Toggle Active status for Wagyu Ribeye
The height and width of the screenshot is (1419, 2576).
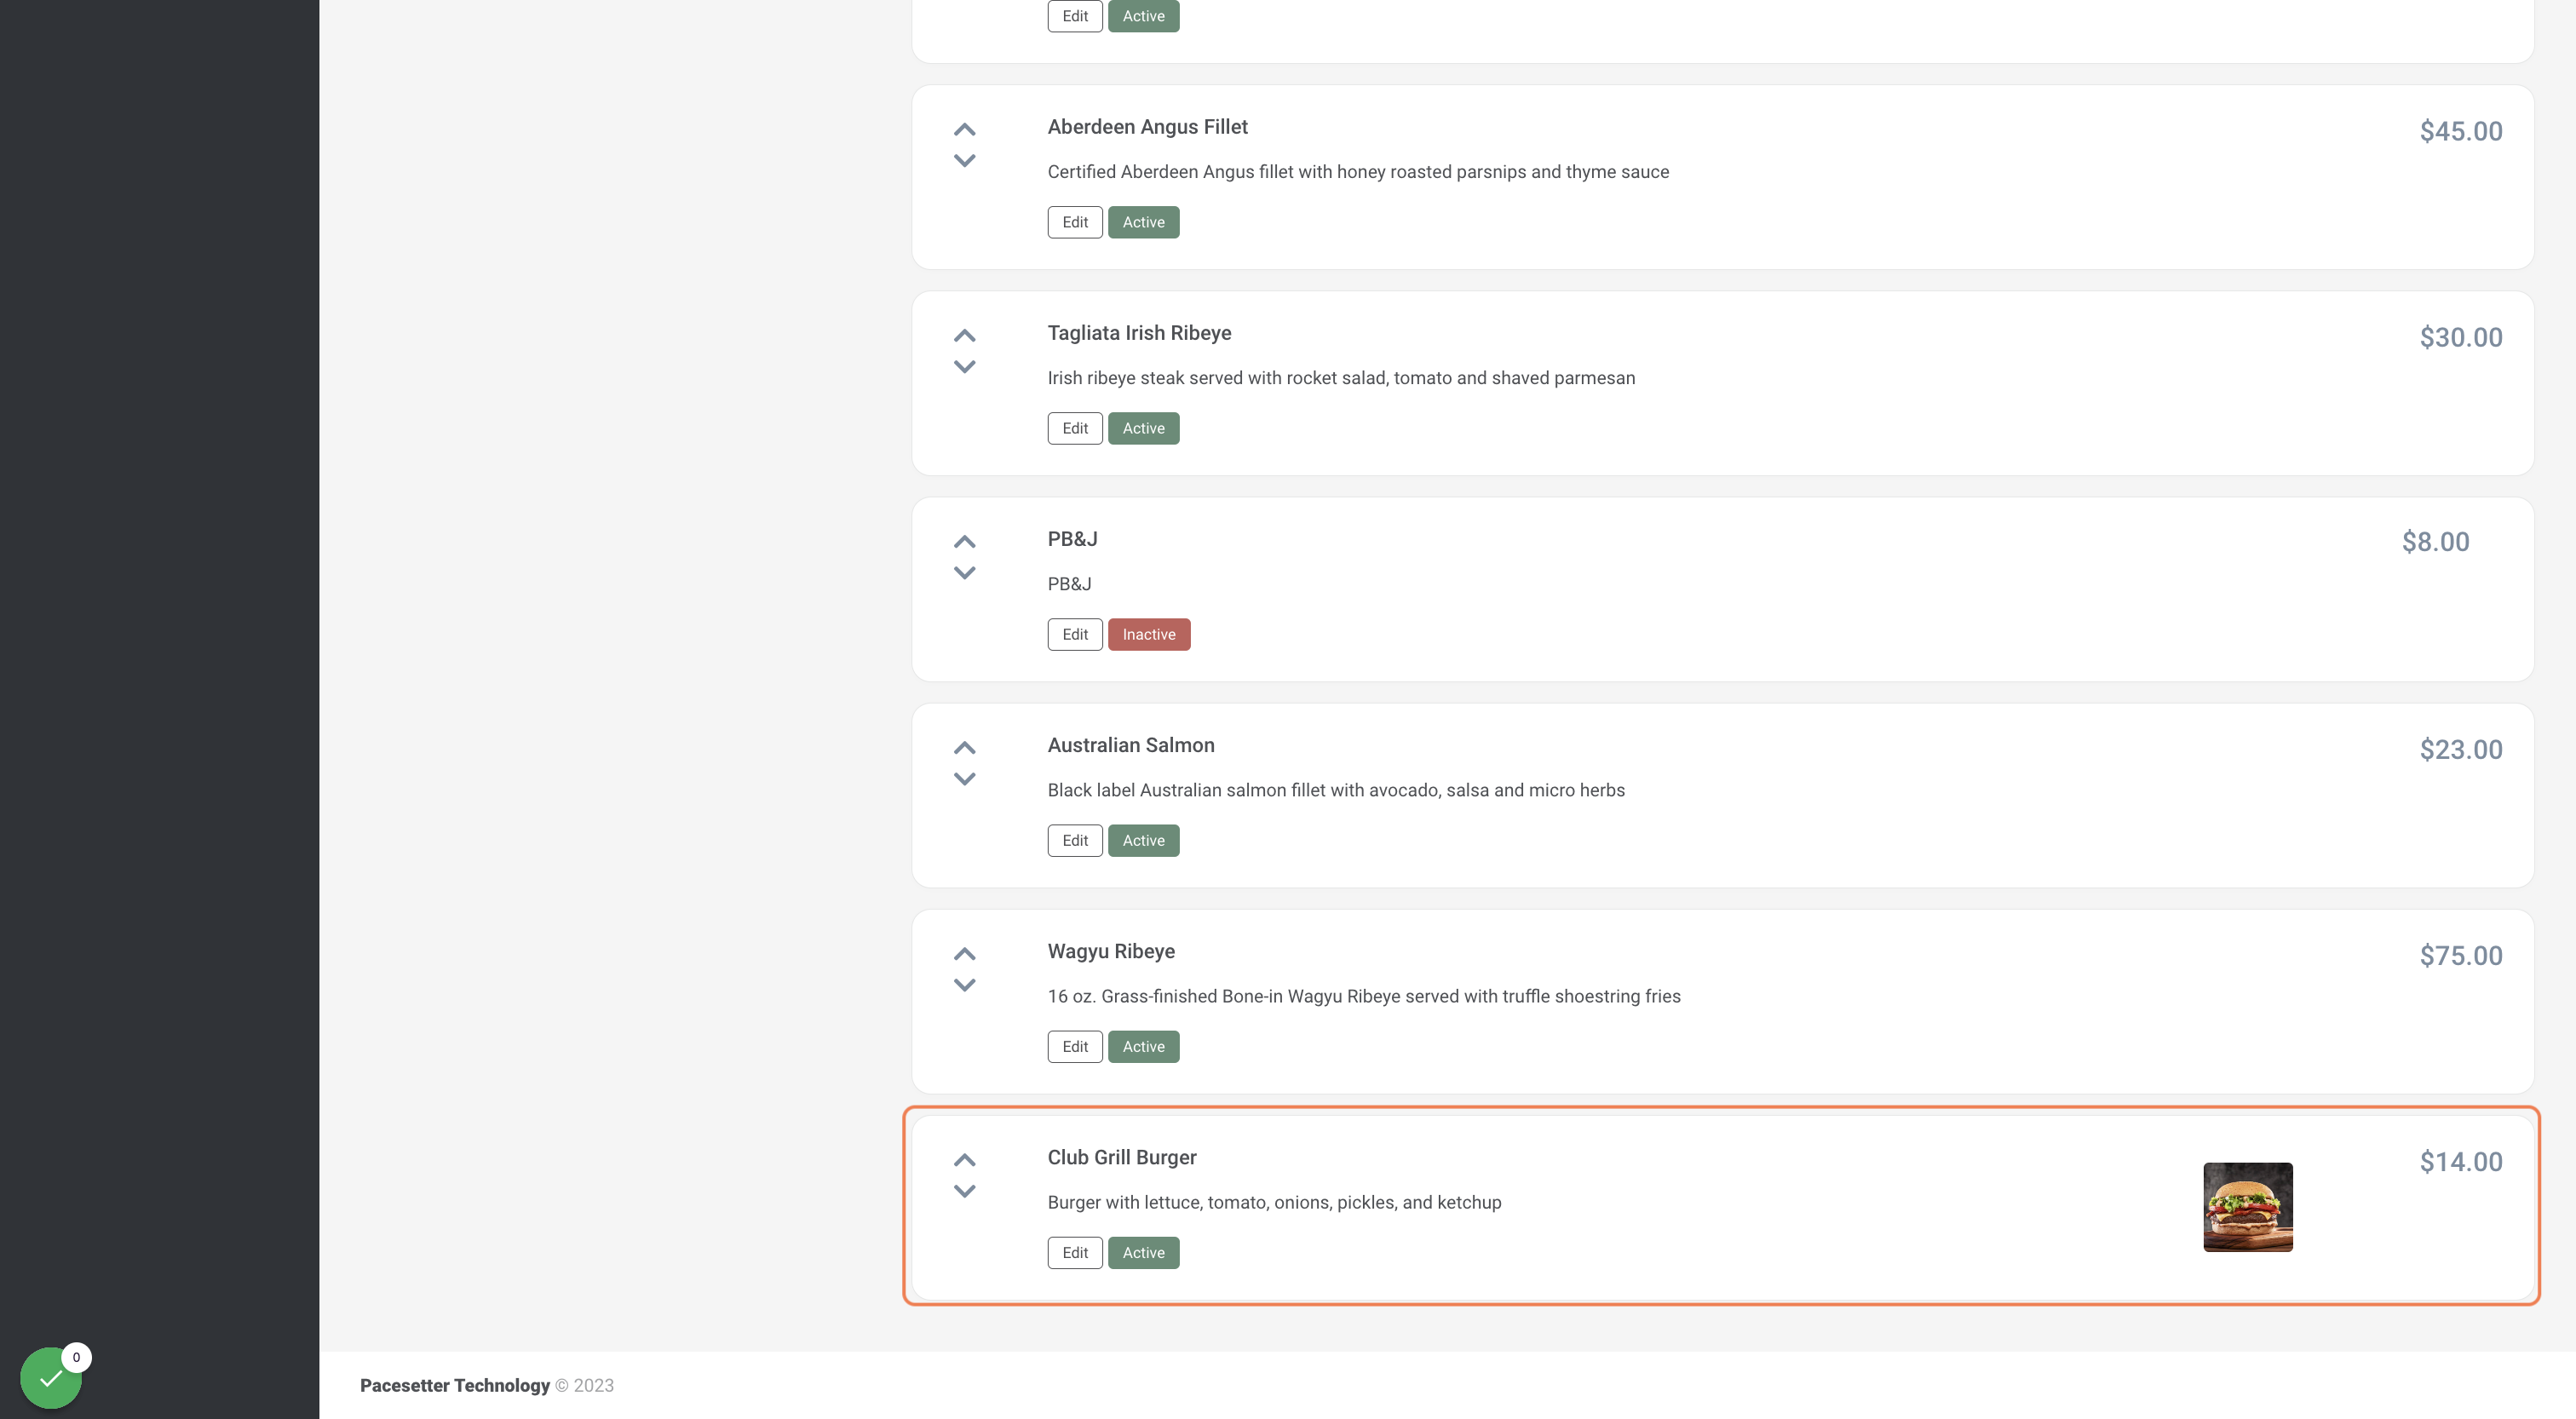coord(1143,1046)
